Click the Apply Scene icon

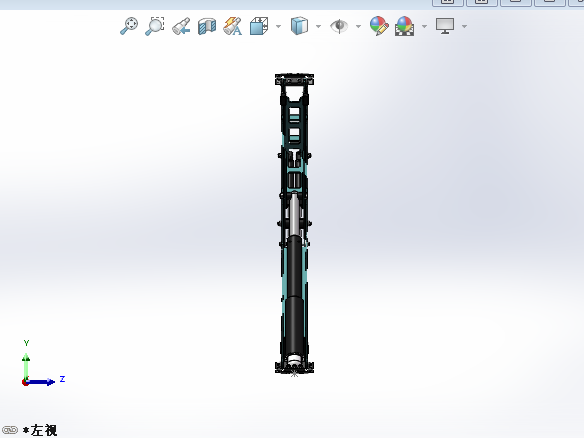click(404, 26)
